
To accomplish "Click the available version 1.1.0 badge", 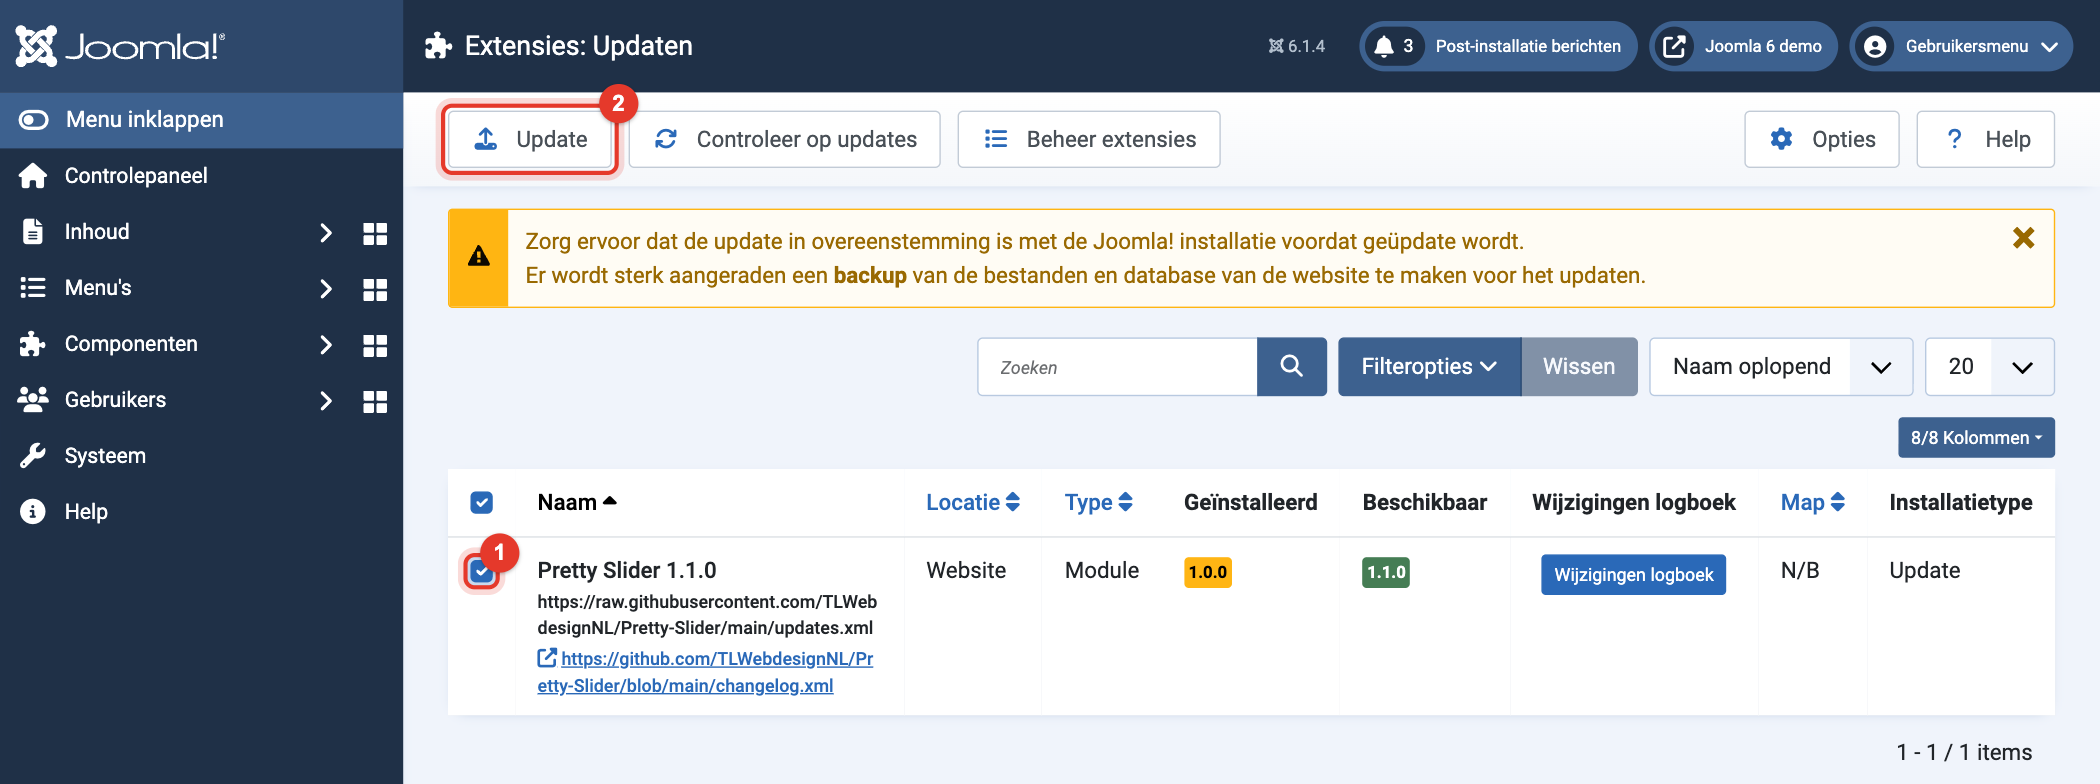I will pos(1386,573).
